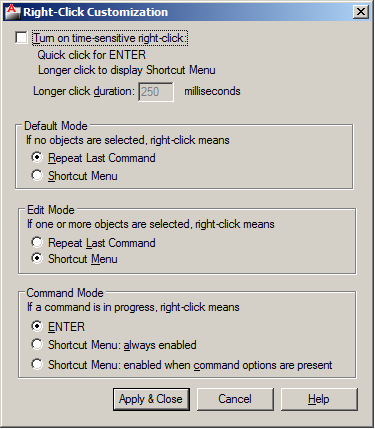Click the Apply & Close button
This screenshot has width=375, height=429.
[x=151, y=399]
